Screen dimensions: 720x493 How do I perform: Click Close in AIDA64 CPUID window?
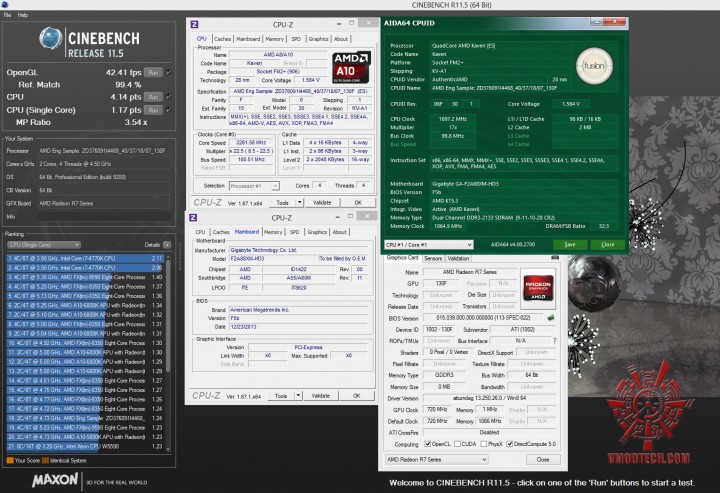pyautogui.click(x=608, y=245)
